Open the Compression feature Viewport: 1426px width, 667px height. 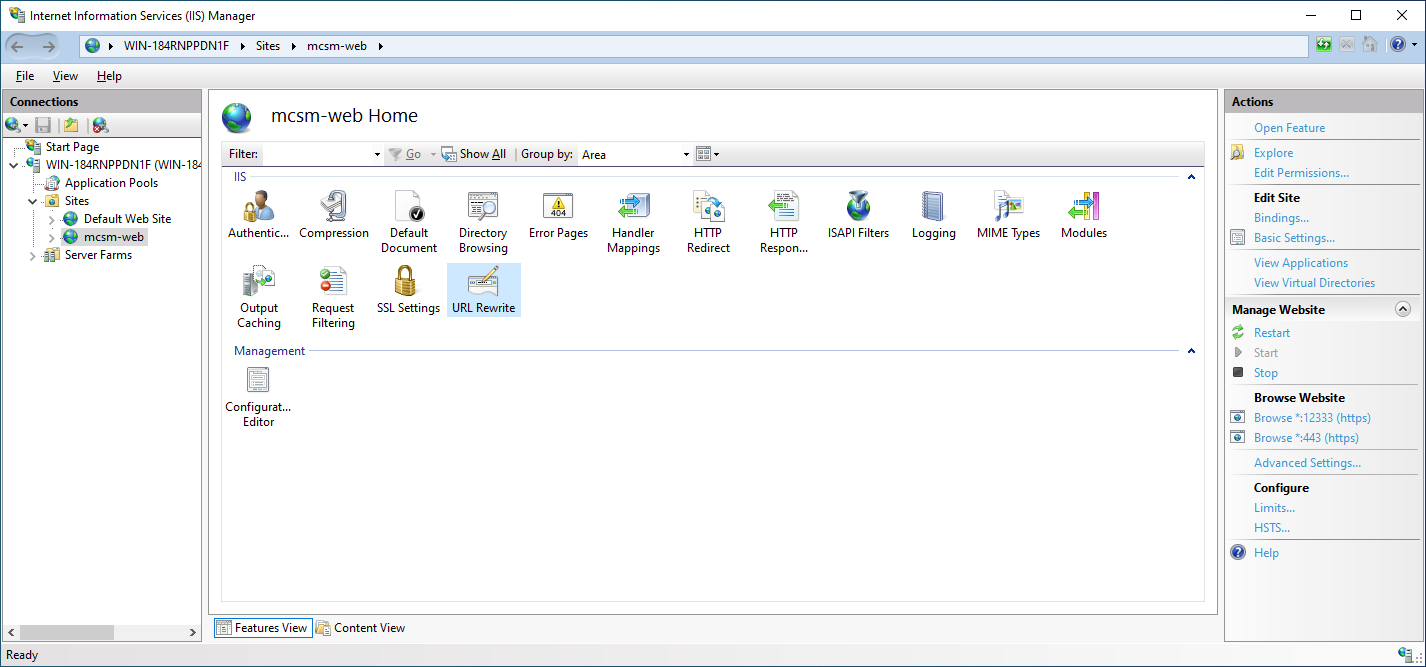click(334, 215)
